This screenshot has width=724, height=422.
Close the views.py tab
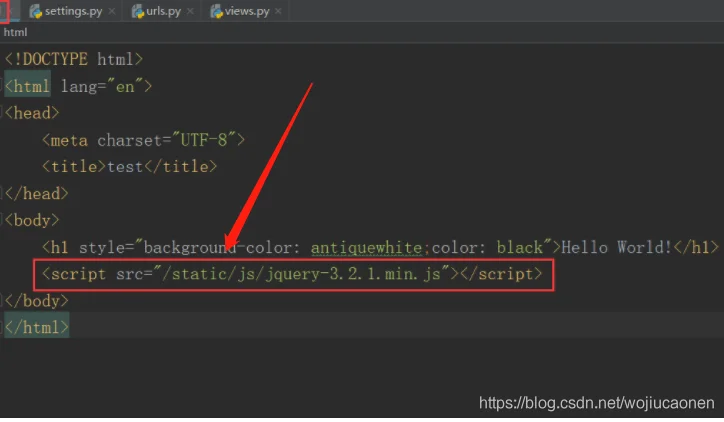coord(278,11)
